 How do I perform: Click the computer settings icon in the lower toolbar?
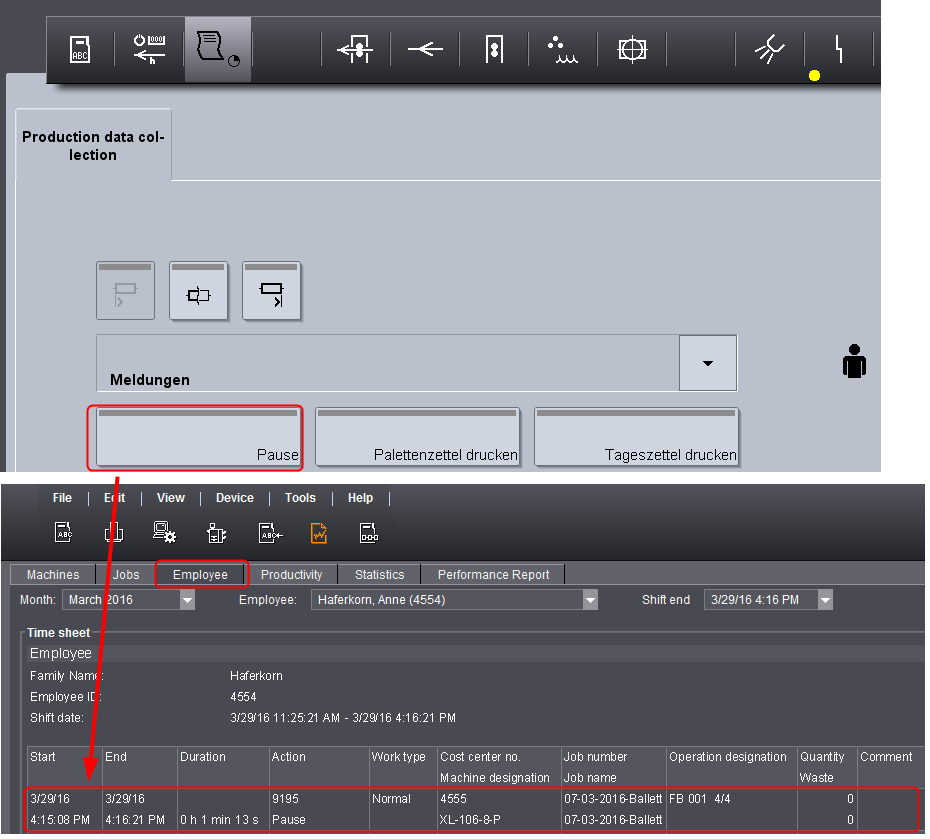164,533
